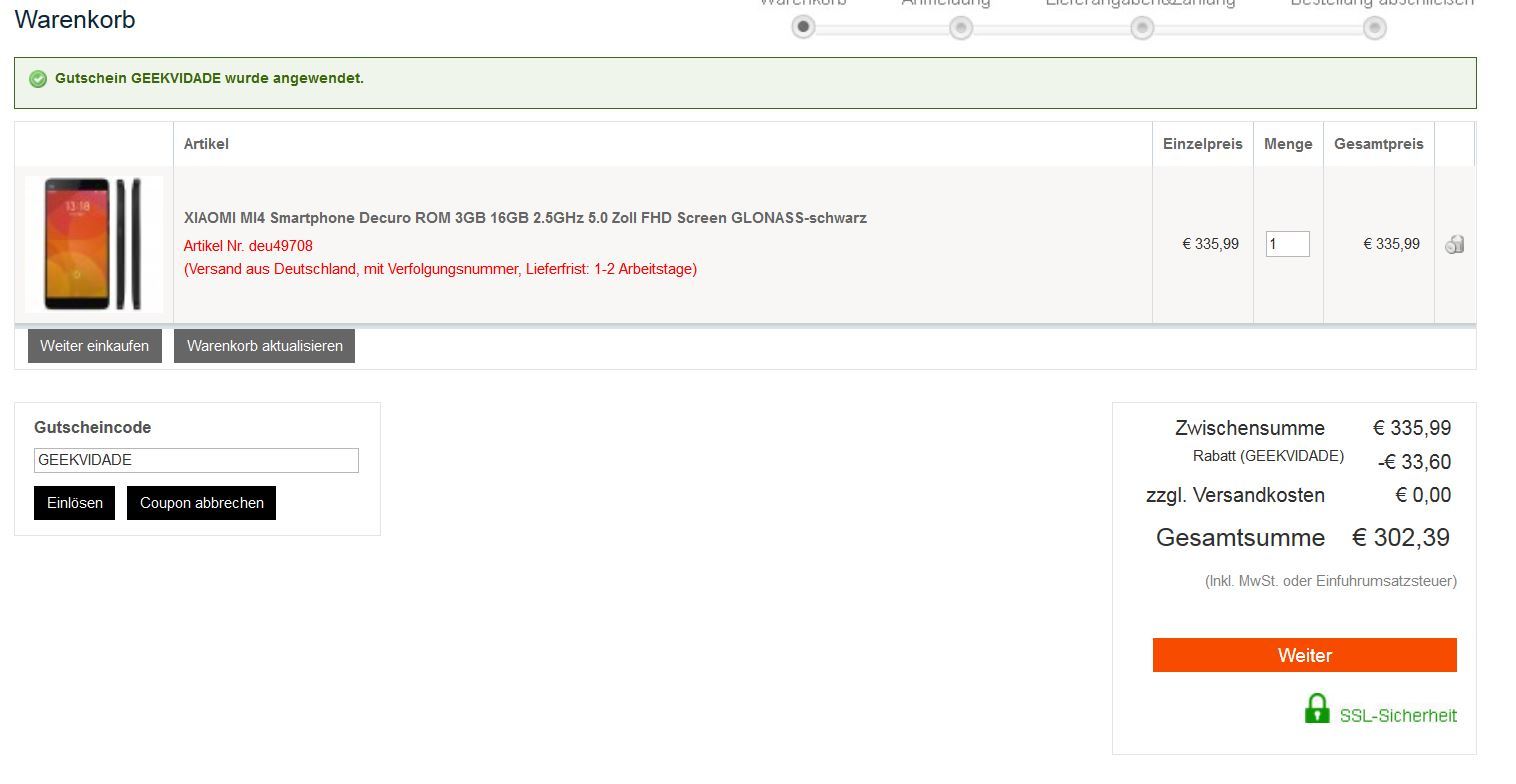Click the Inkl. MwSt. oder Einfuhrumsatzsteuer note
Screen dimensions: 1516x784
pyautogui.click(x=1331, y=581)
